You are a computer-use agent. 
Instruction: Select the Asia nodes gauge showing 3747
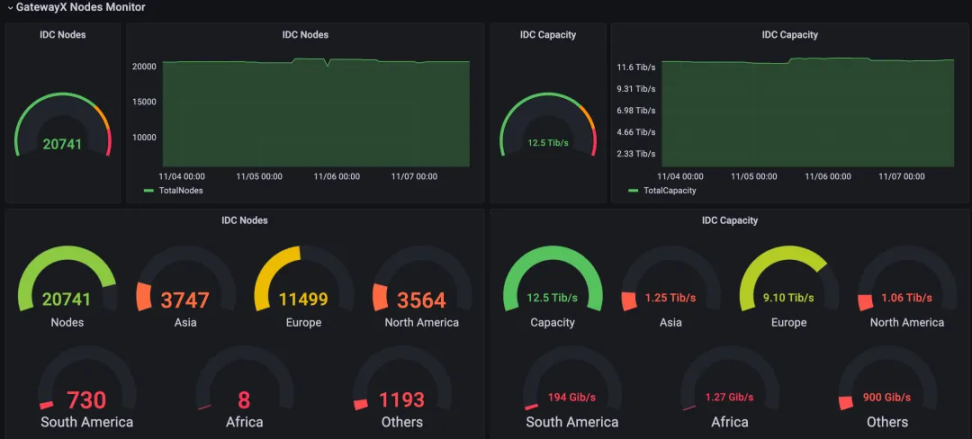(x=185, y=286)
